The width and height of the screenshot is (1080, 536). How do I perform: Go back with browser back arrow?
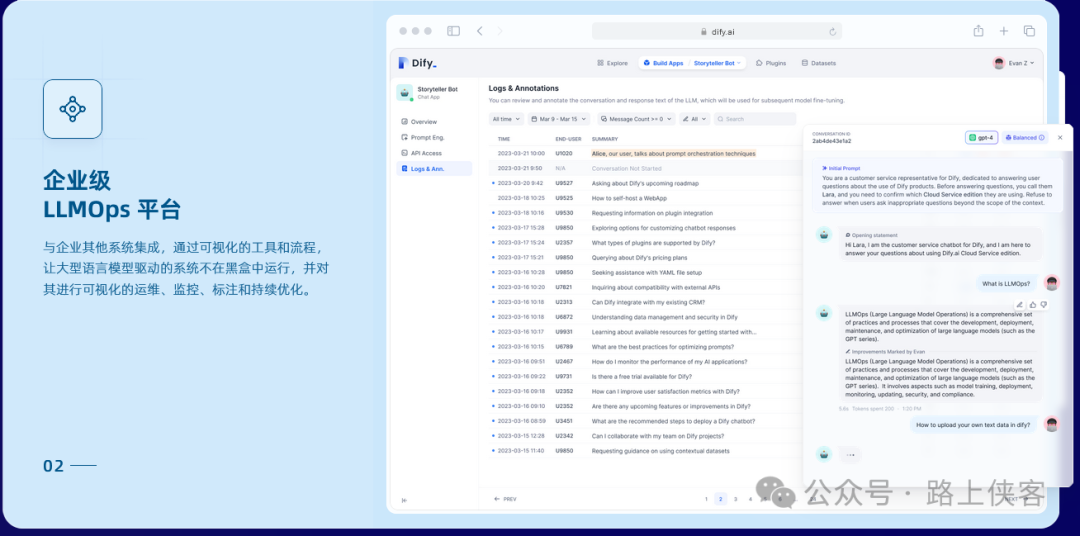pos(480,31)
